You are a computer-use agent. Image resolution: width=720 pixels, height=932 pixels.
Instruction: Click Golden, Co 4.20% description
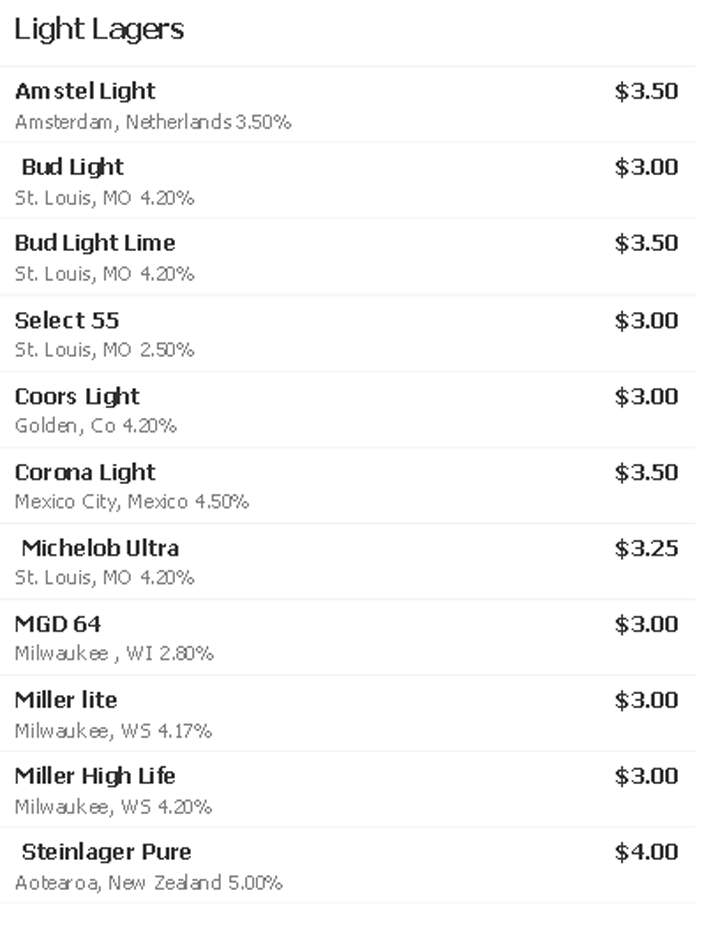[96, 426]
